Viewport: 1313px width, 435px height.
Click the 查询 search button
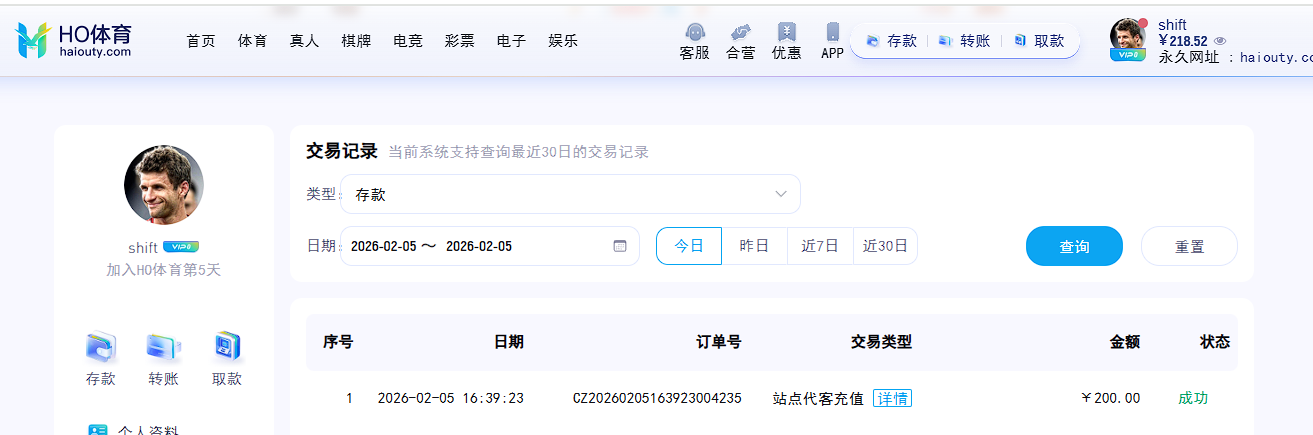click(x=1074, y=246)
